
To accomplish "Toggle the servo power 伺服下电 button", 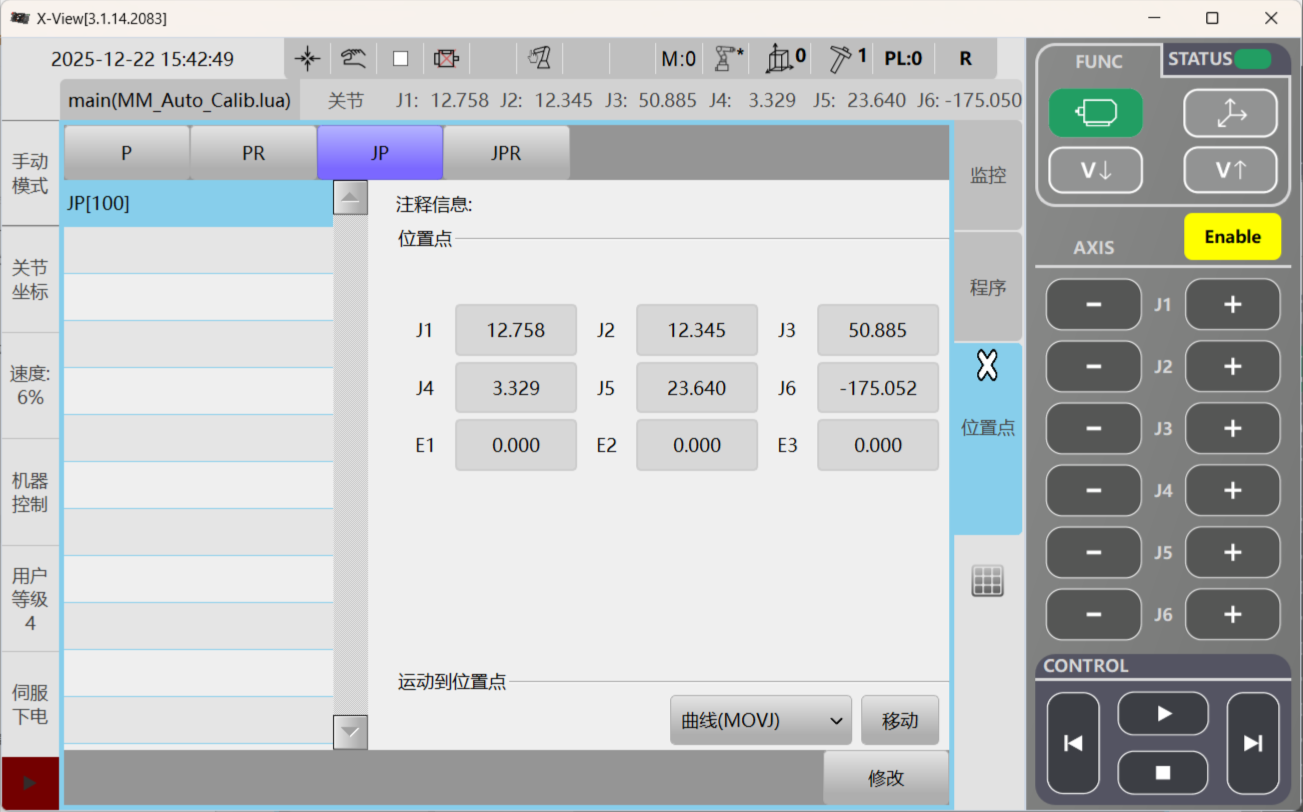I will (30, 704).
